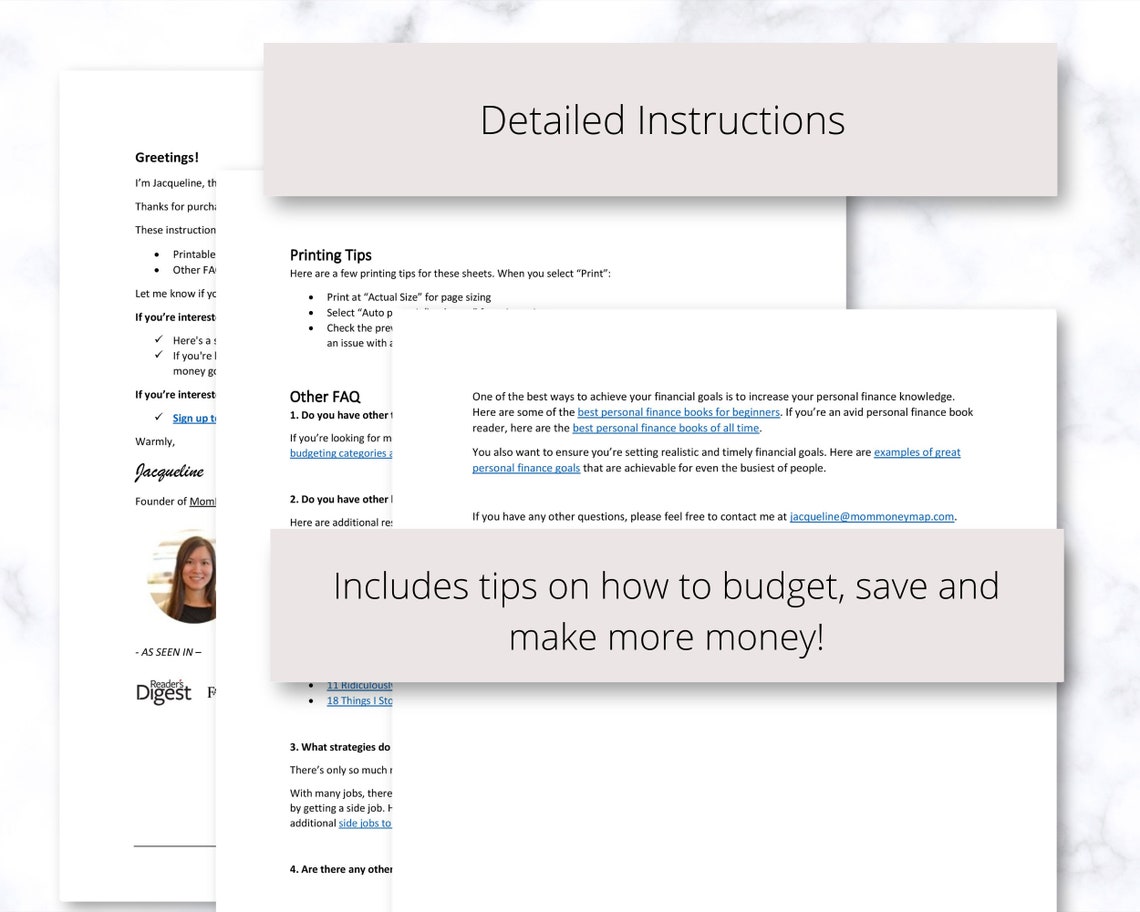Open the side jobs link
Screen dimensions: 1140x912
(x=365, y=823)
